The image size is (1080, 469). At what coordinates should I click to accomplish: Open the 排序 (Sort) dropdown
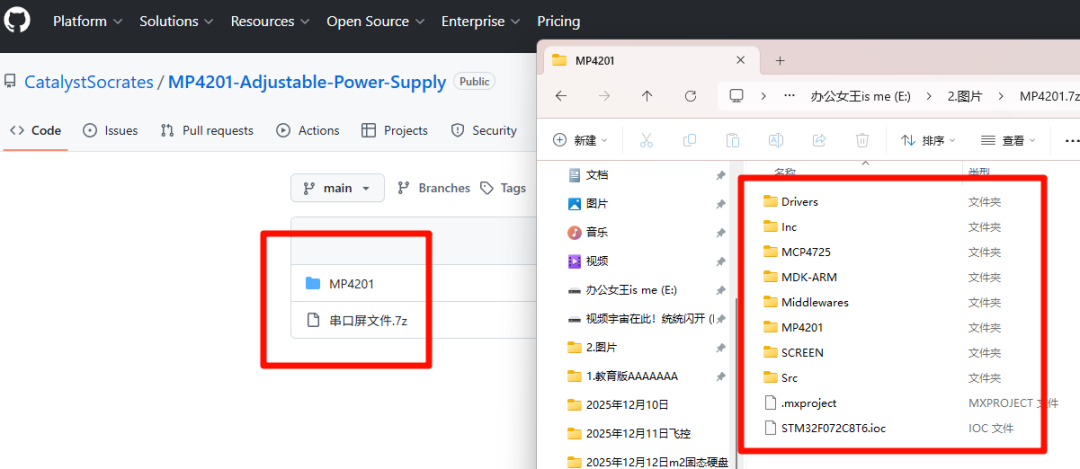click(x=928, y=140)
